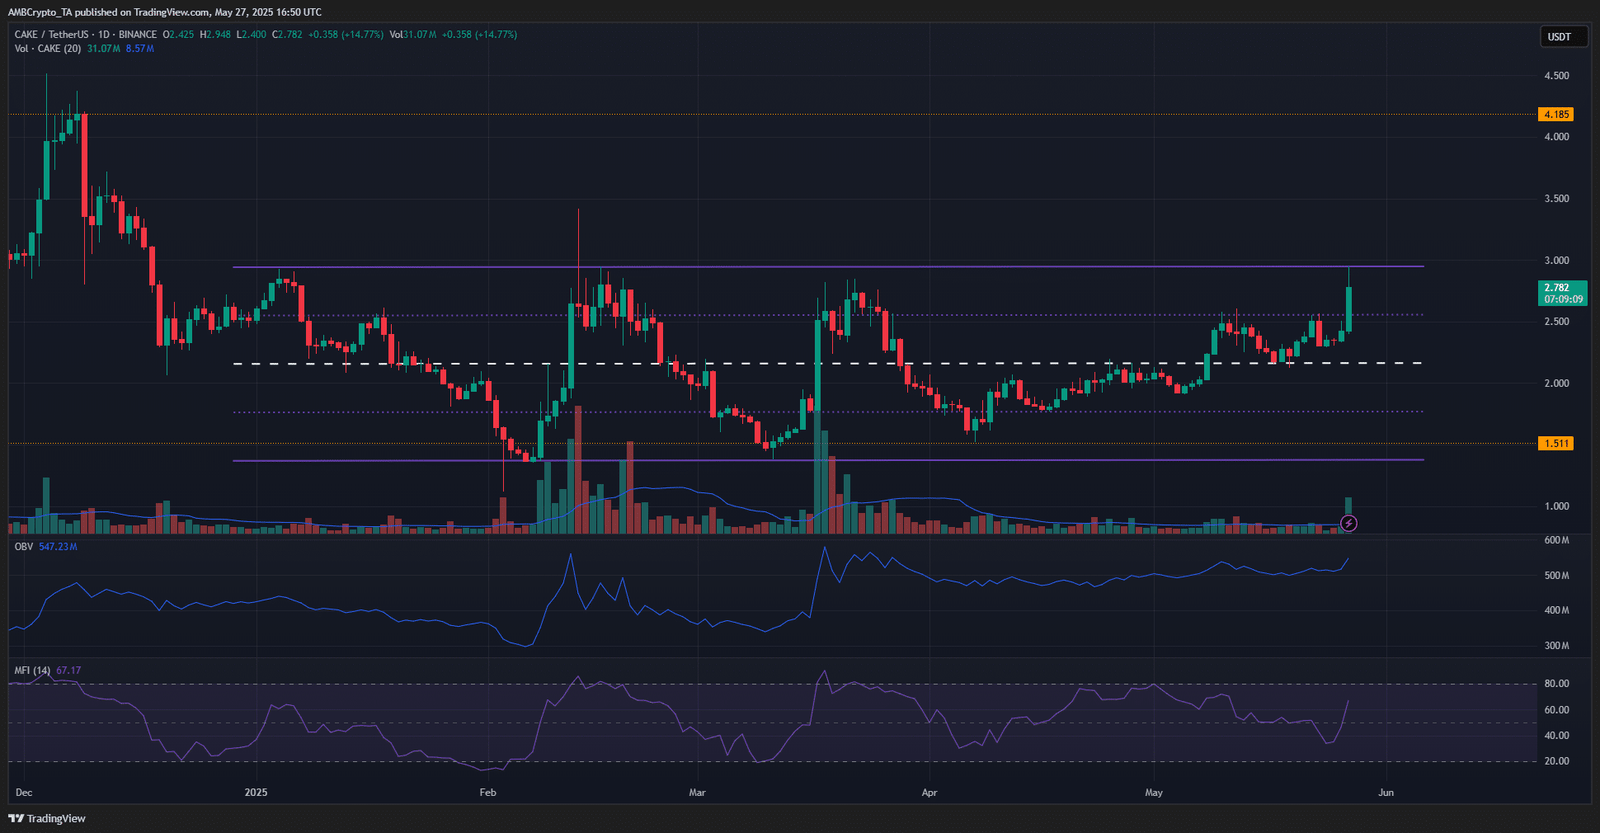Click the 4.500 price scale label
Image resolution: width=1600 pixels, height=833 pixels.
tap(1556, 75)
